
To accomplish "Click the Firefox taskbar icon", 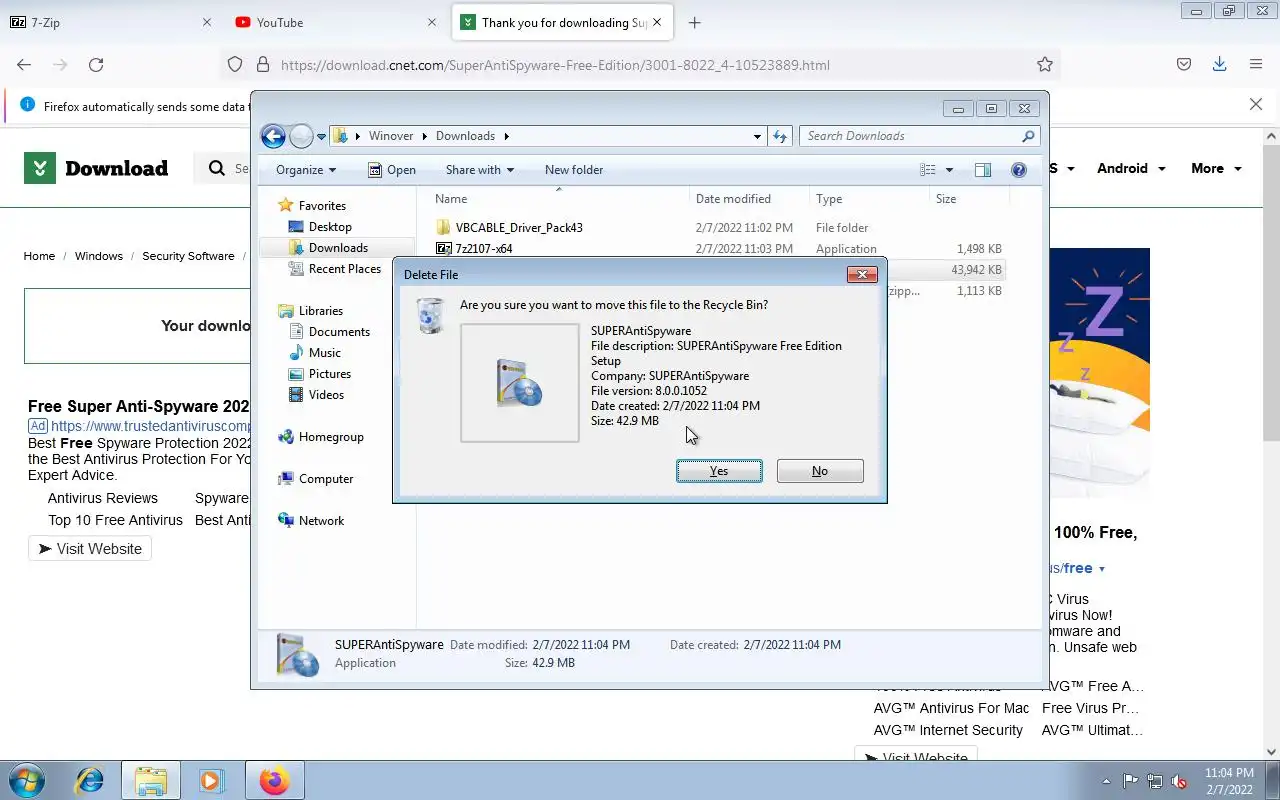I will pos(273,780).
